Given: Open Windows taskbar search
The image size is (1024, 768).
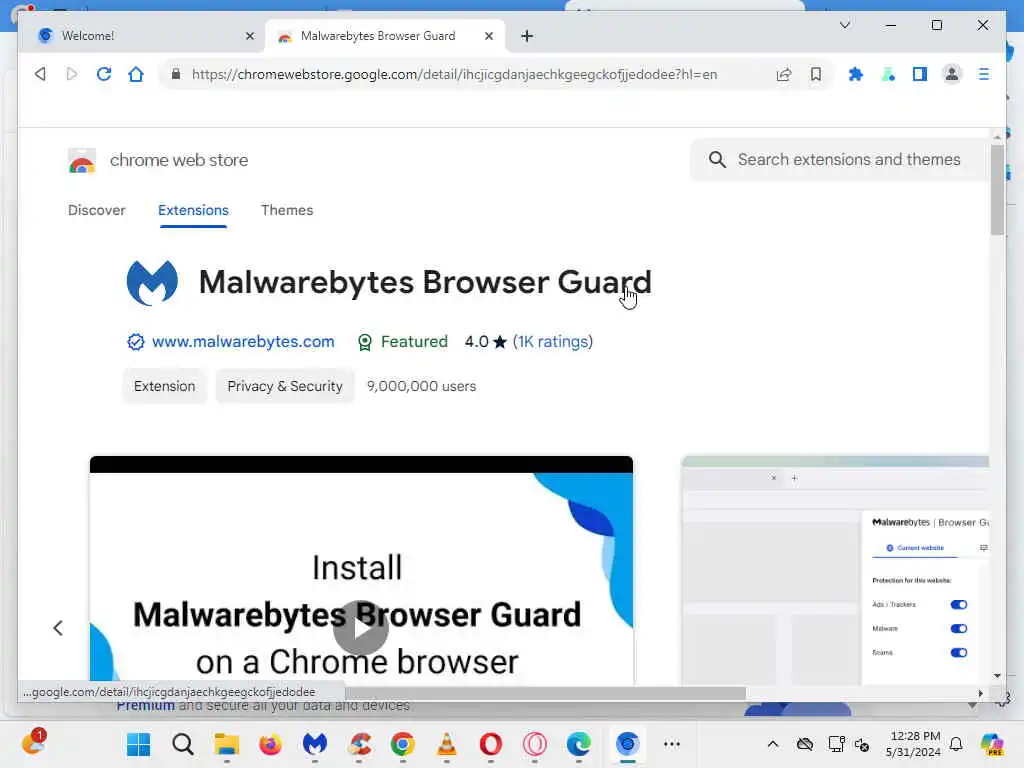Looking at the screenshot, I should [183, 744].
